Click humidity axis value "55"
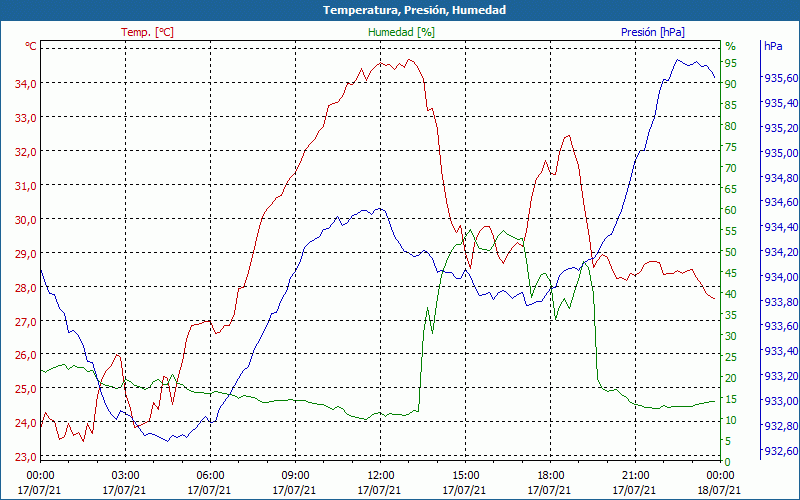 click(731, 231)
